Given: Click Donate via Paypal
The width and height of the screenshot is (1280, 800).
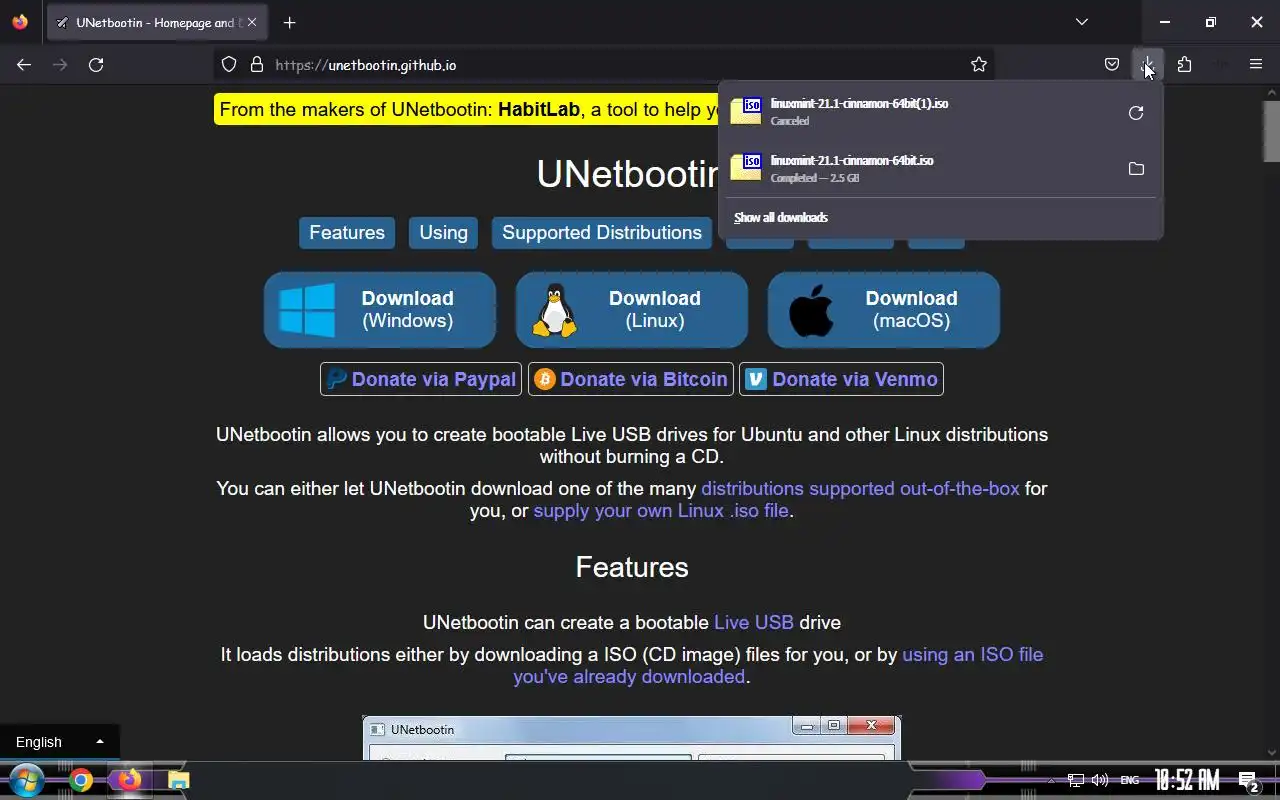Looking at the screenshot, I should (421, 379).
